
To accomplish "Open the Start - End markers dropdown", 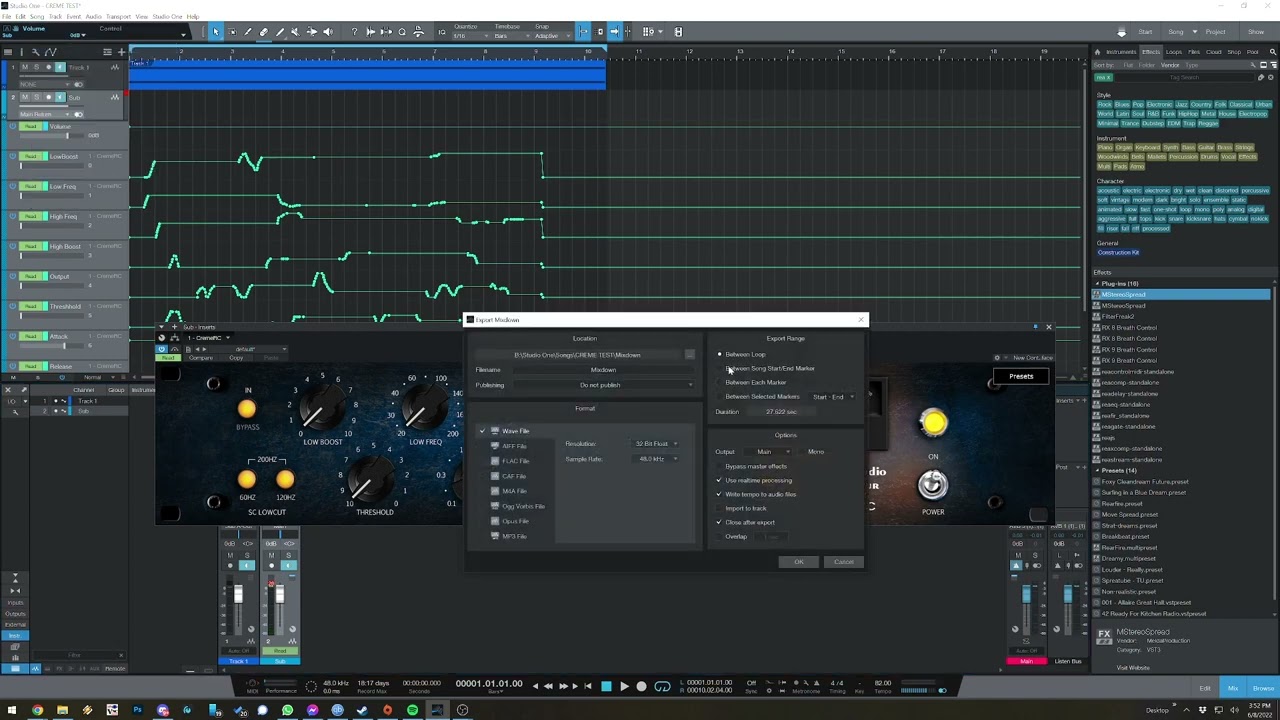I will click(833, 397).
